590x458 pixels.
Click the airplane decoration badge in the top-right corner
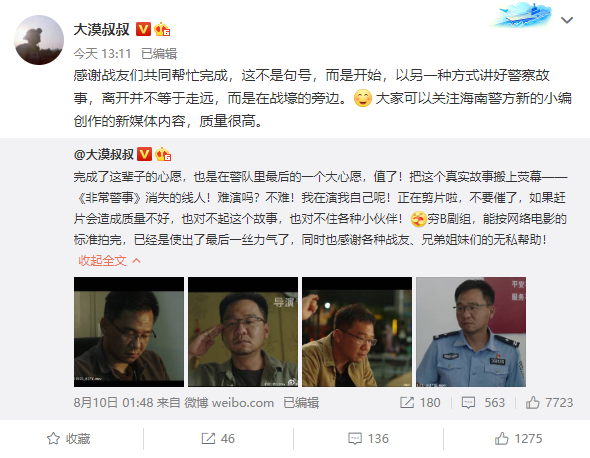(522, 15)
